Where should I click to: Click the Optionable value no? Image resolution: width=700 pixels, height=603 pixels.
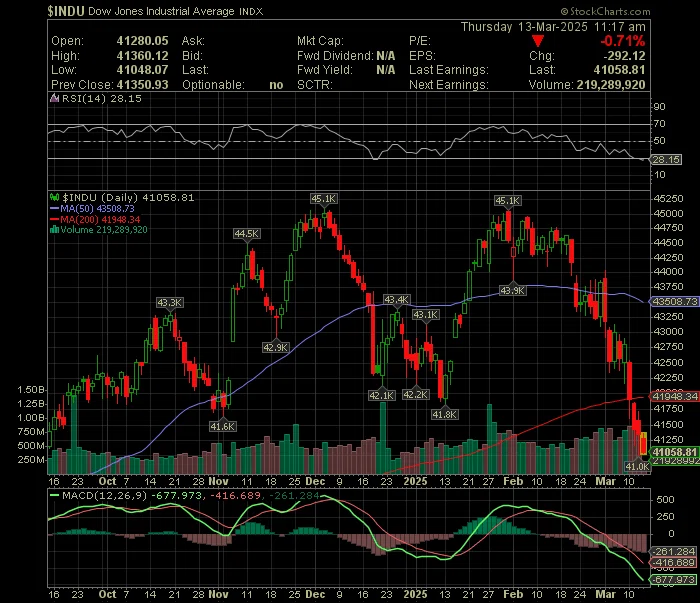[276, 85]
